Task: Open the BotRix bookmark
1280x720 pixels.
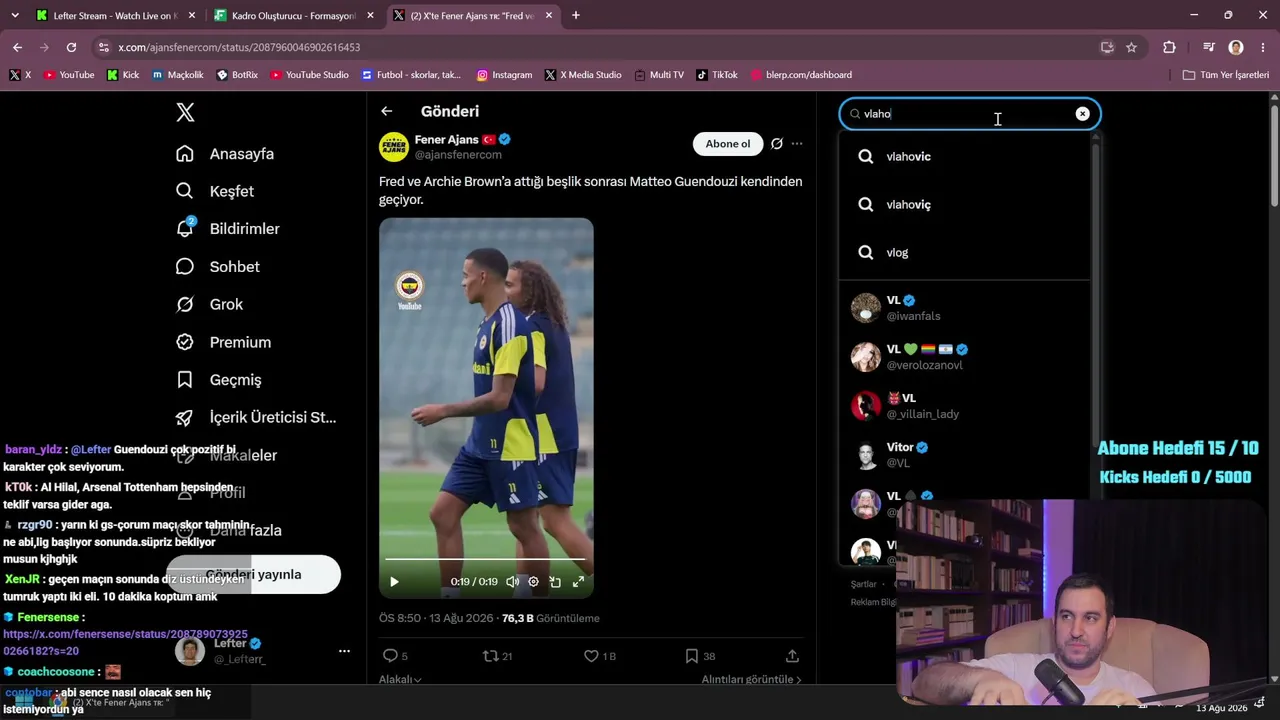Action: (x=237, y=75)
